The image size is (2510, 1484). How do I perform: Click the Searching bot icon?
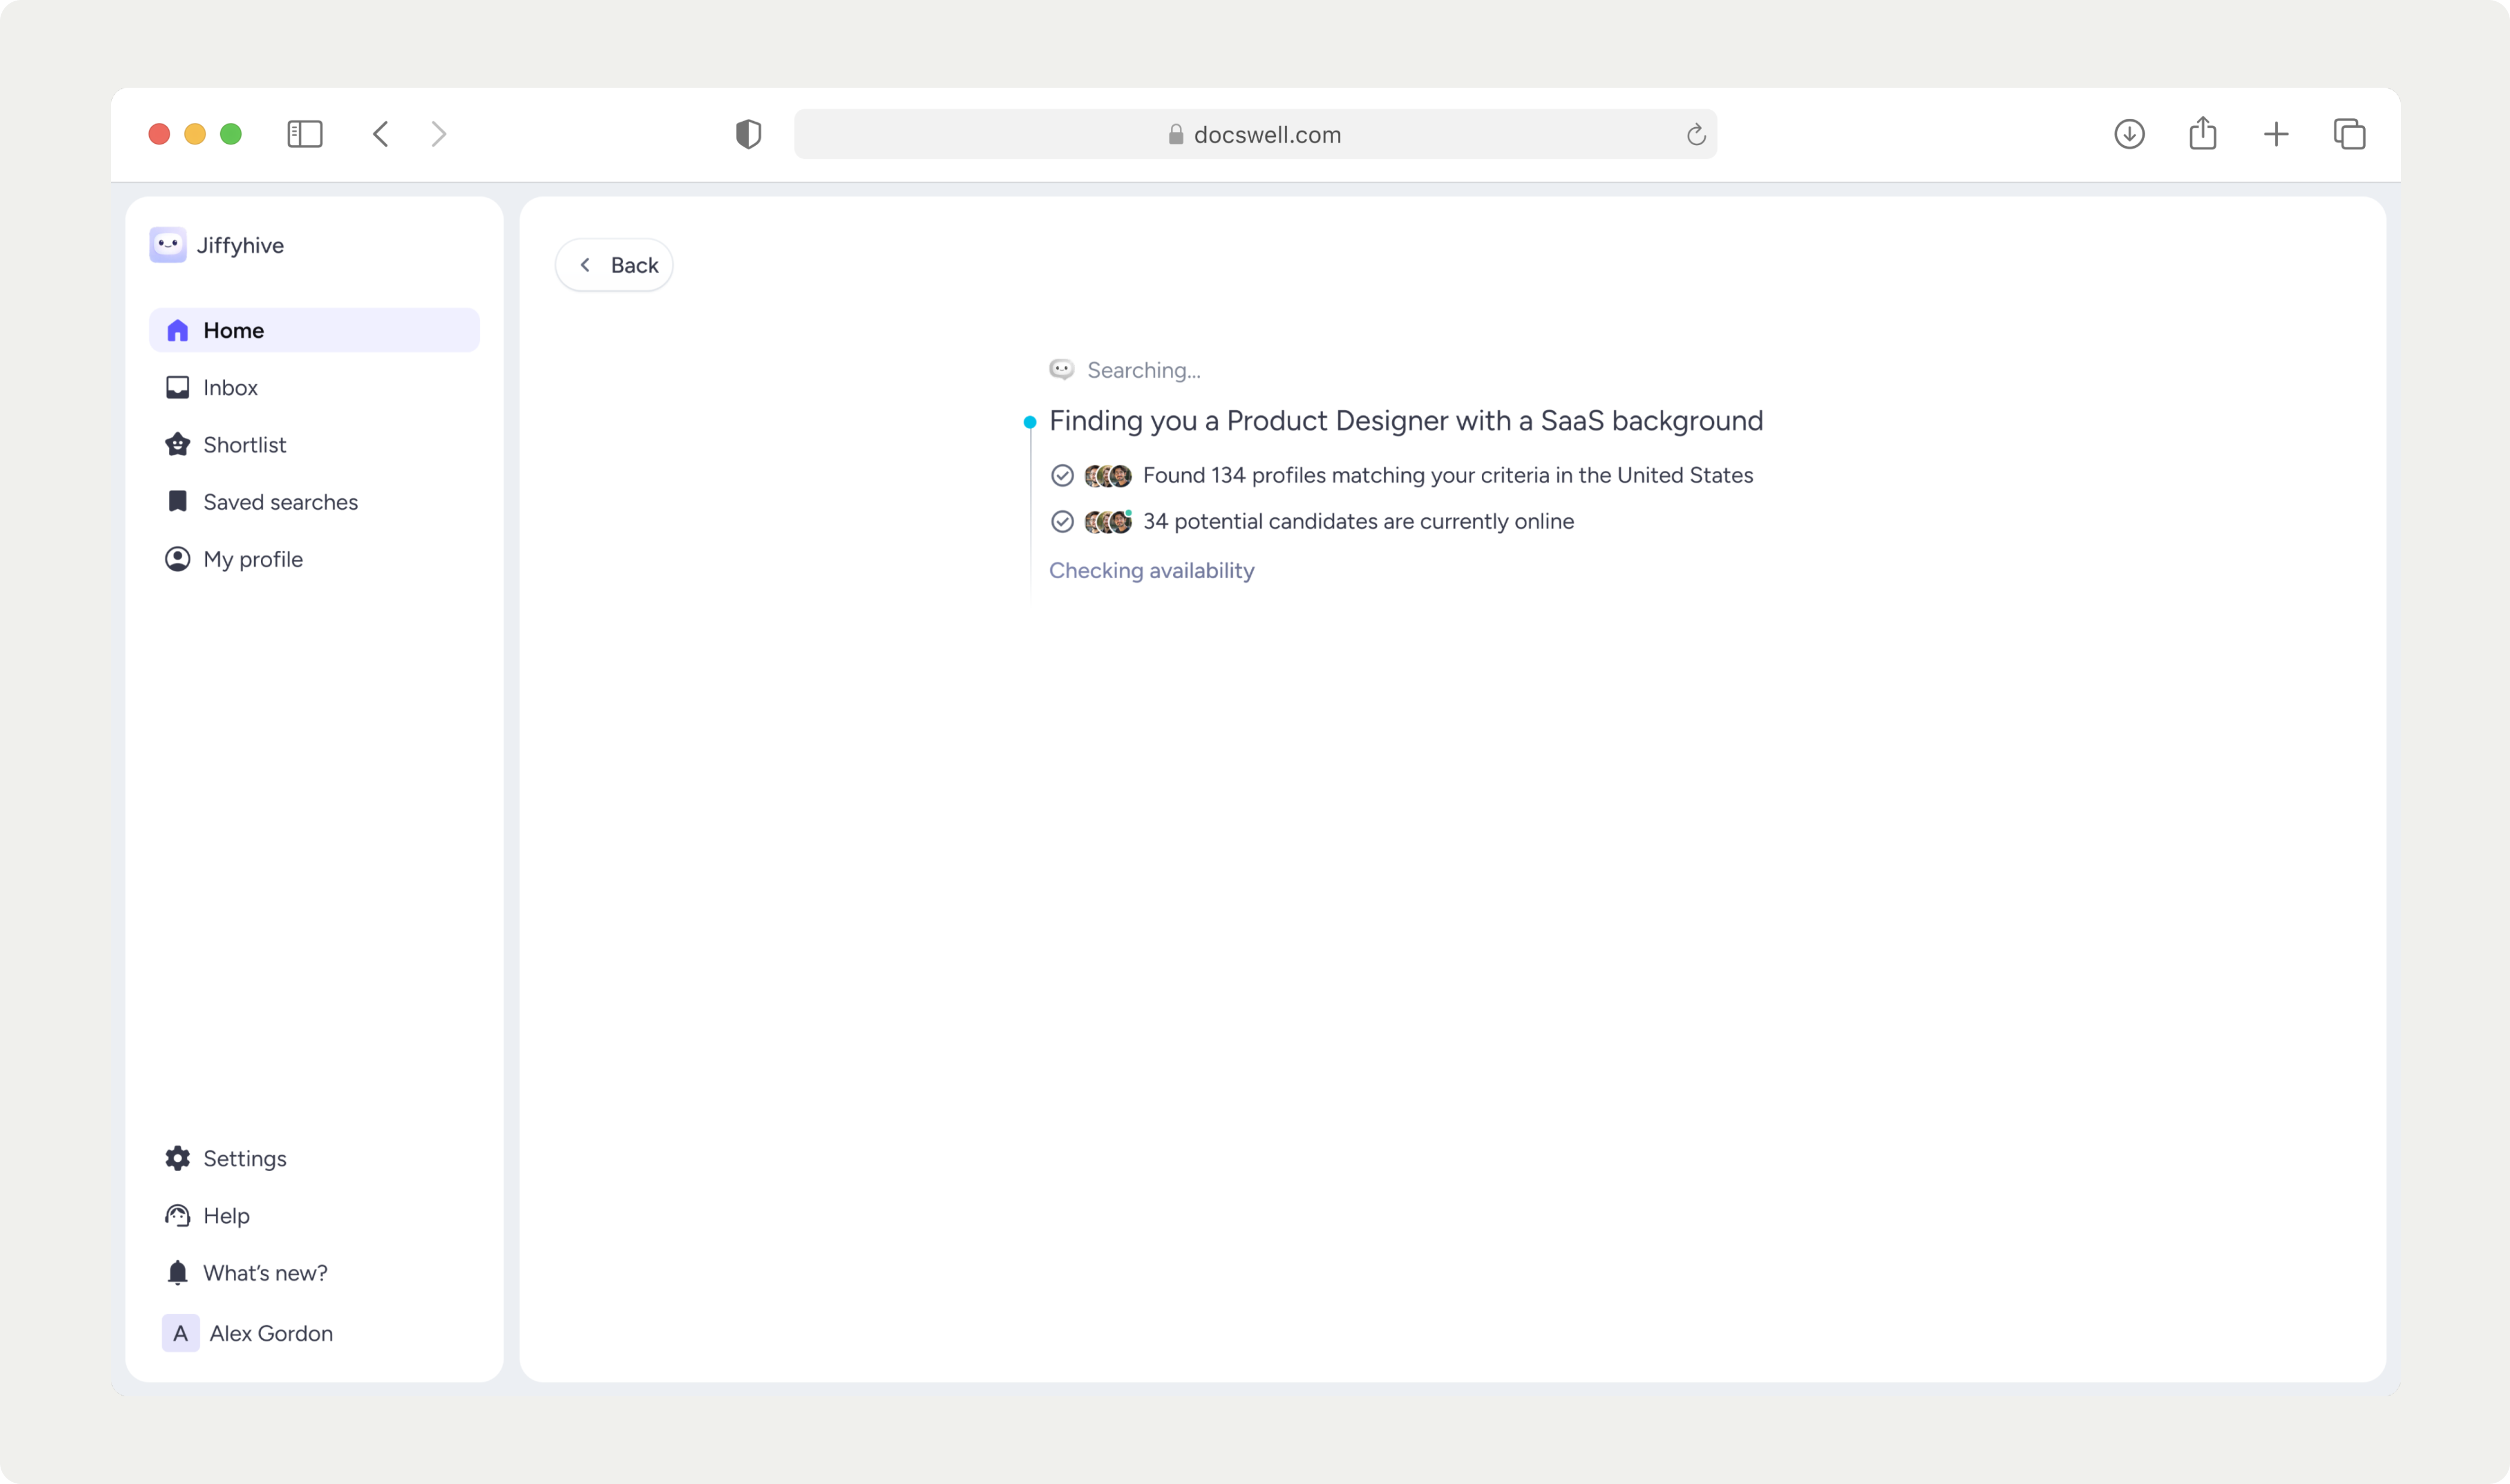(1062, 369)
